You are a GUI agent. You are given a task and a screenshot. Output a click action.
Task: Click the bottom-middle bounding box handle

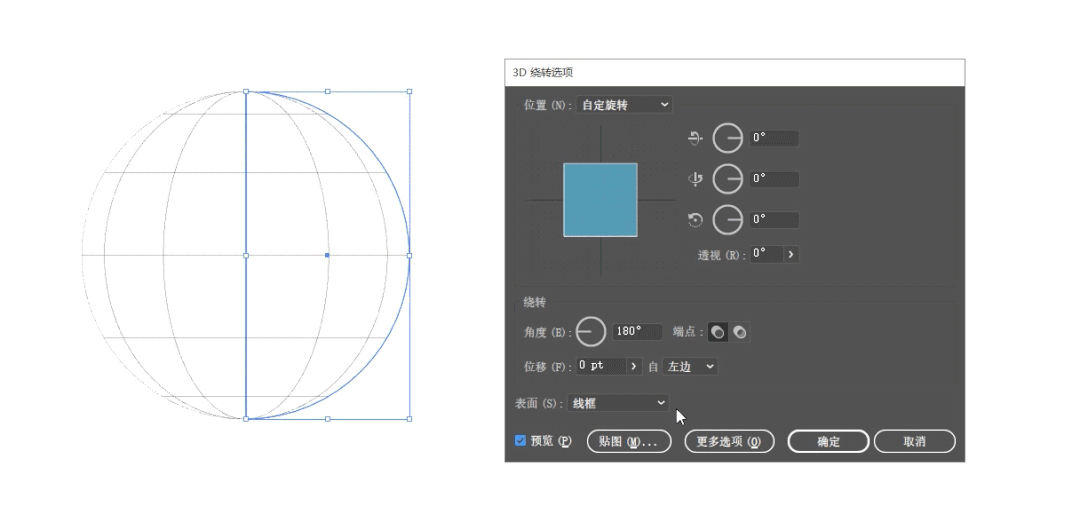click(327, 419)
